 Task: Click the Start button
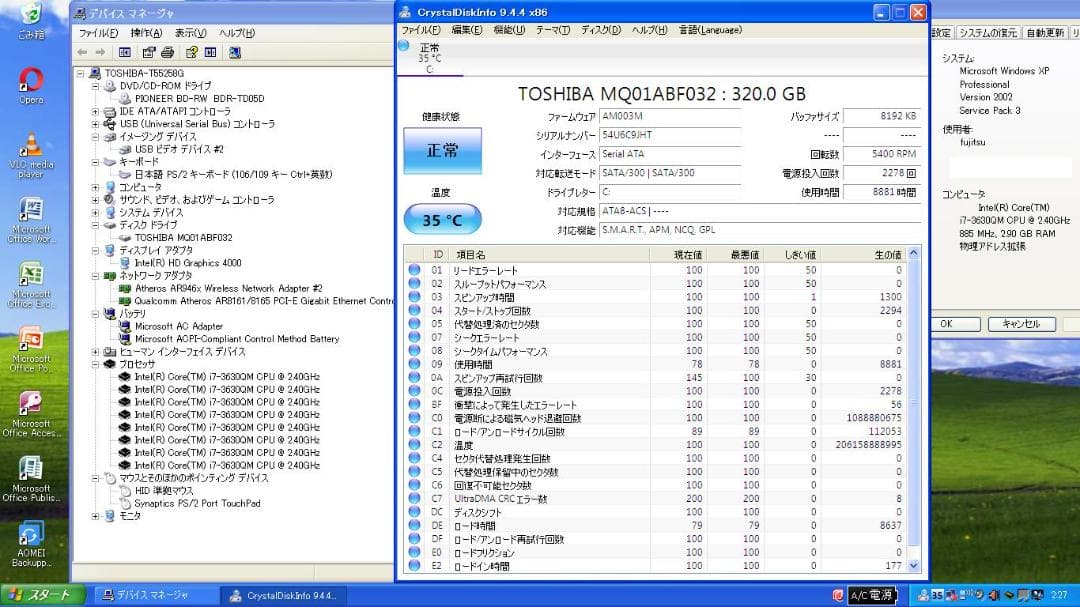point(43,595)
